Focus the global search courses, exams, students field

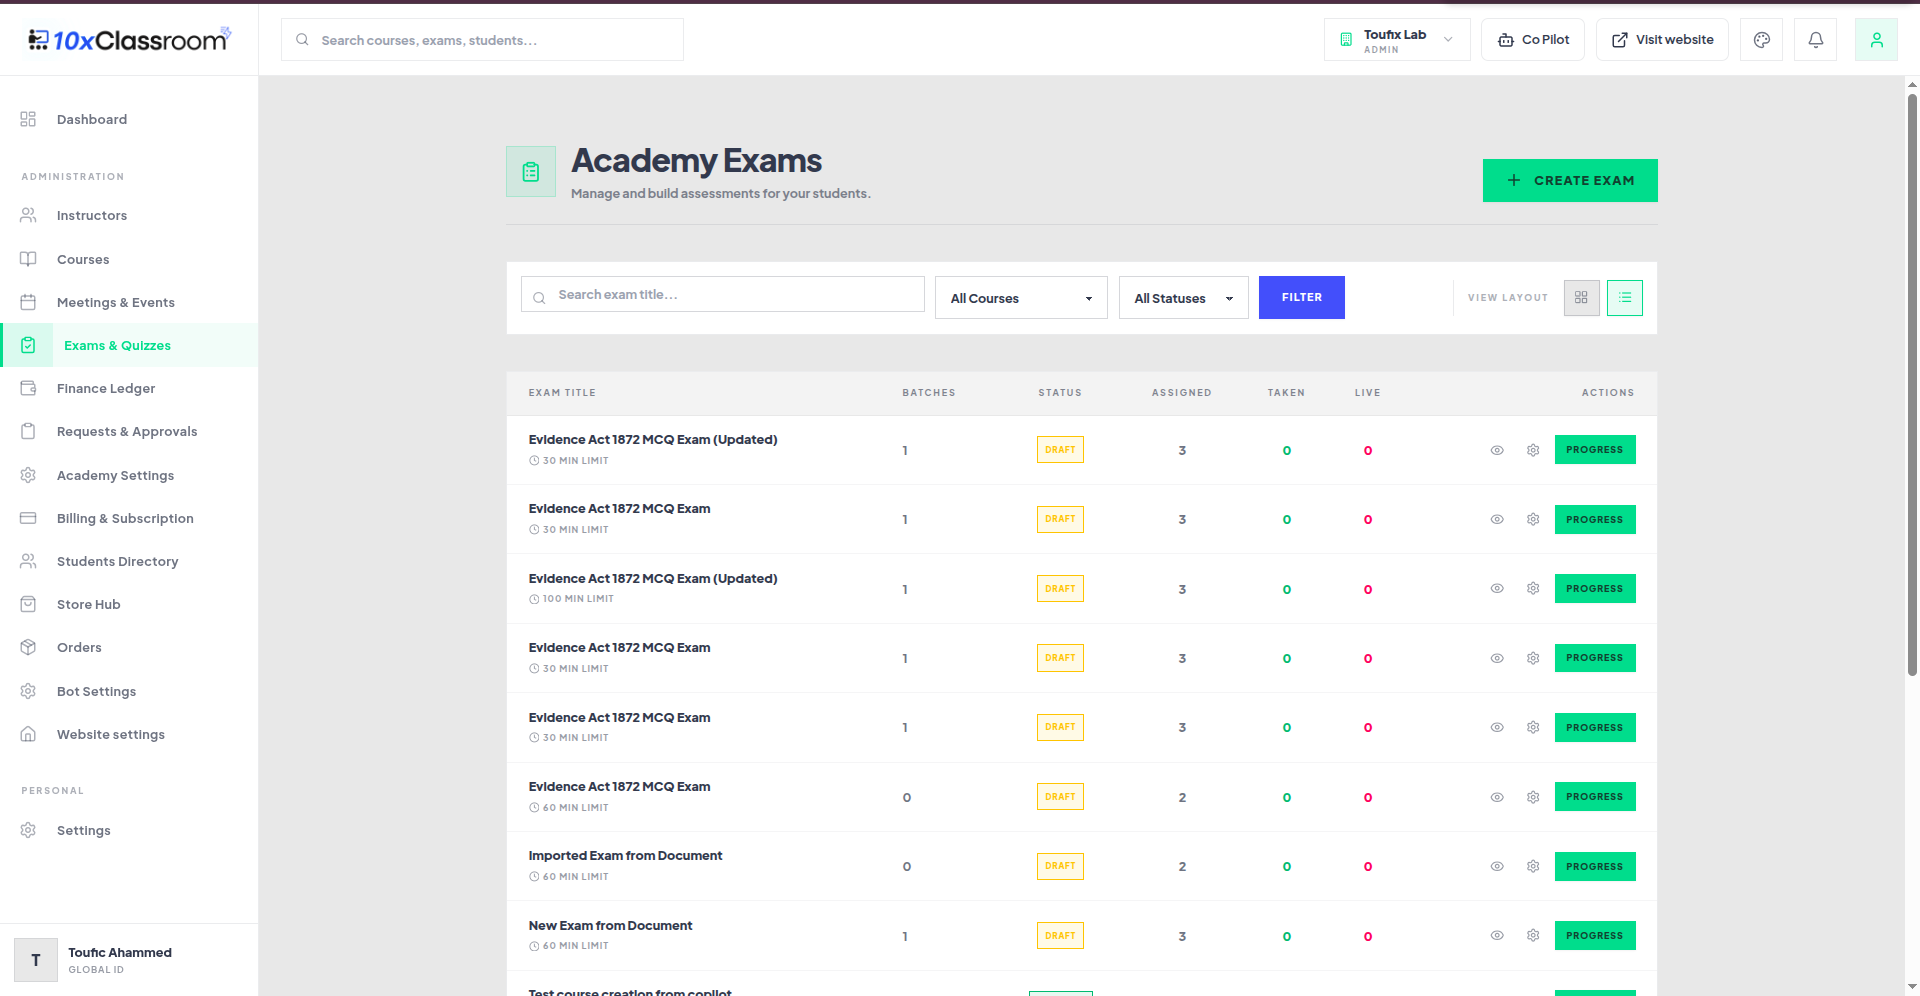coord(482,40)
